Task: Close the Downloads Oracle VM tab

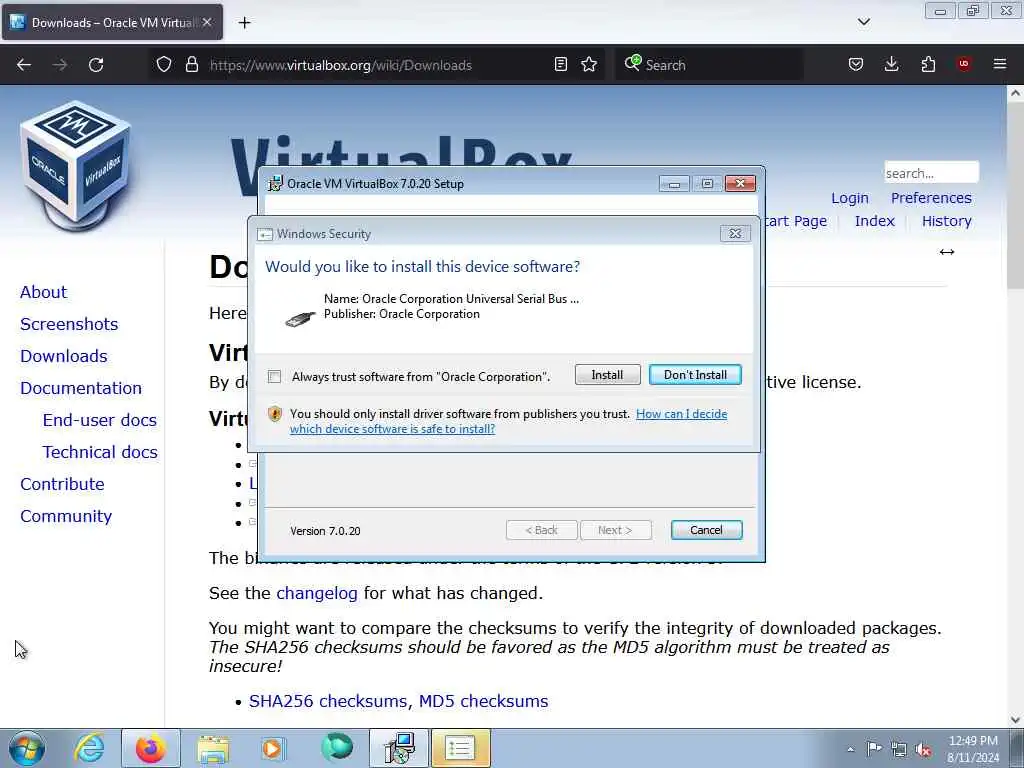Action: coord(207,22)
